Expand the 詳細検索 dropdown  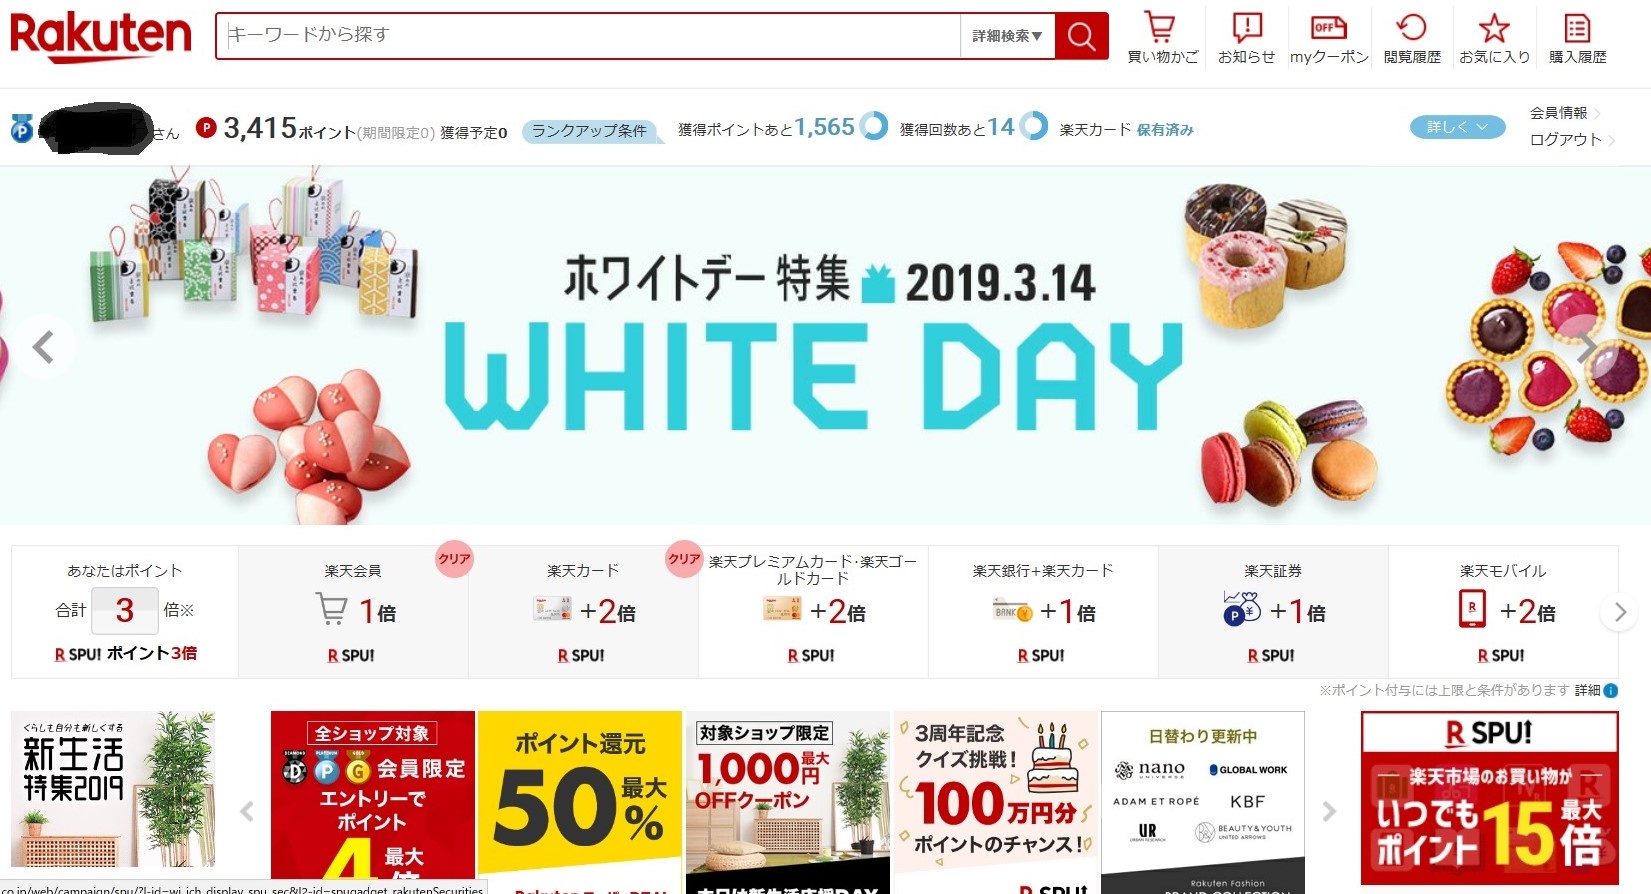(x=1007, y=36)
